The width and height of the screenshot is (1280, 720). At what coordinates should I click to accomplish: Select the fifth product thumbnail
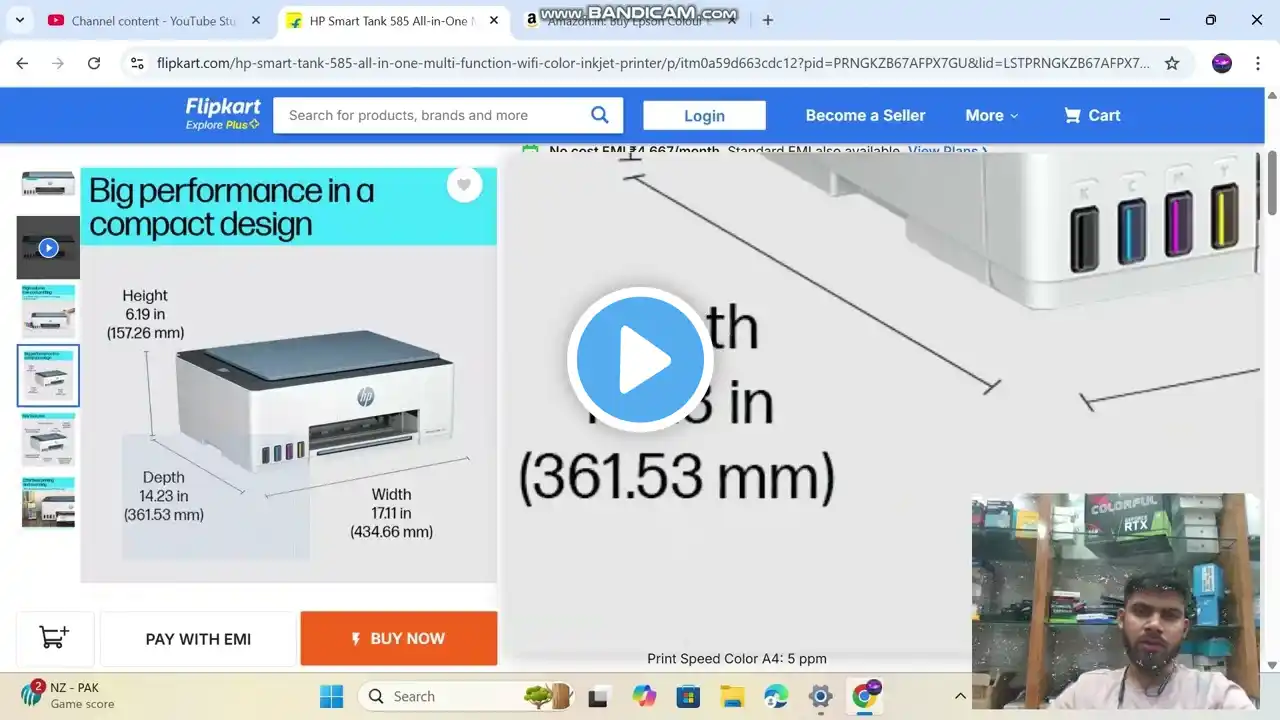48,439
